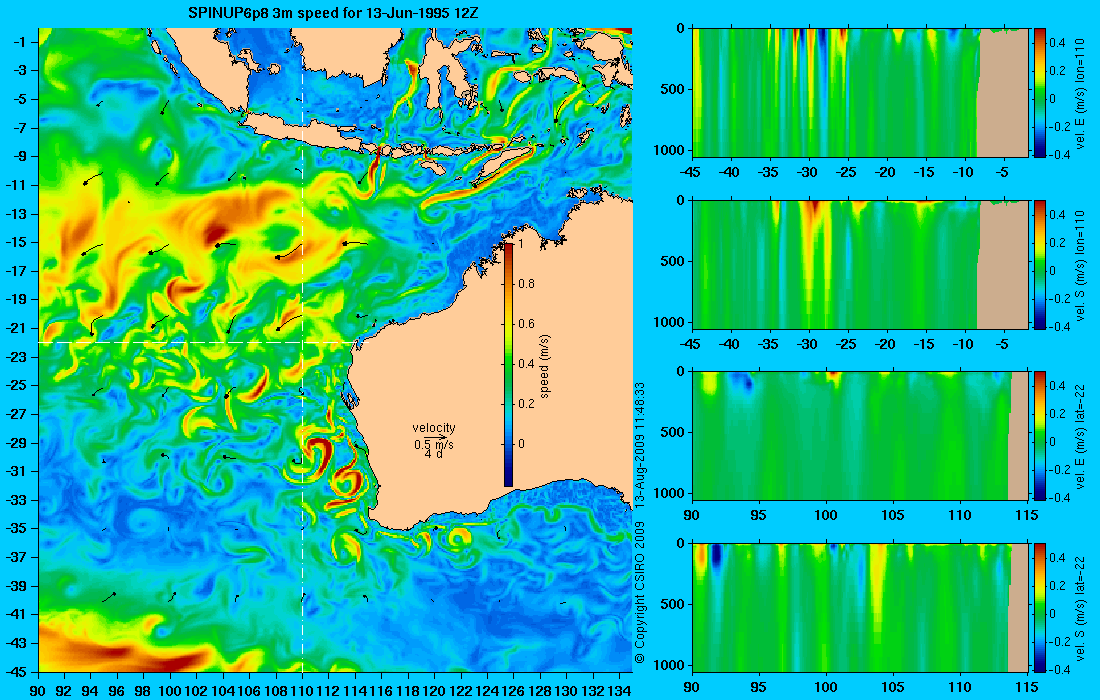
Task: Click the "-30" latitude tick under the vel. E lon=110 panel
Action: (809, 173)
